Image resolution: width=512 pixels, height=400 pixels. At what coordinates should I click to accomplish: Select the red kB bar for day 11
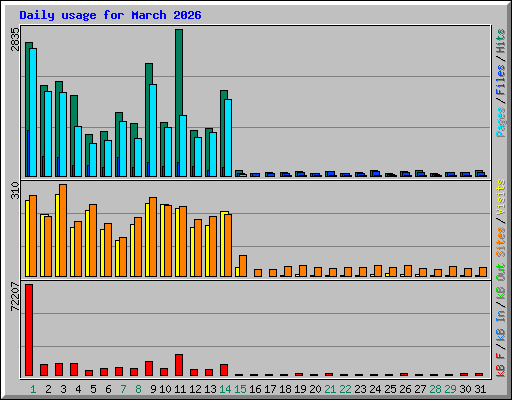tap(179, 365)
